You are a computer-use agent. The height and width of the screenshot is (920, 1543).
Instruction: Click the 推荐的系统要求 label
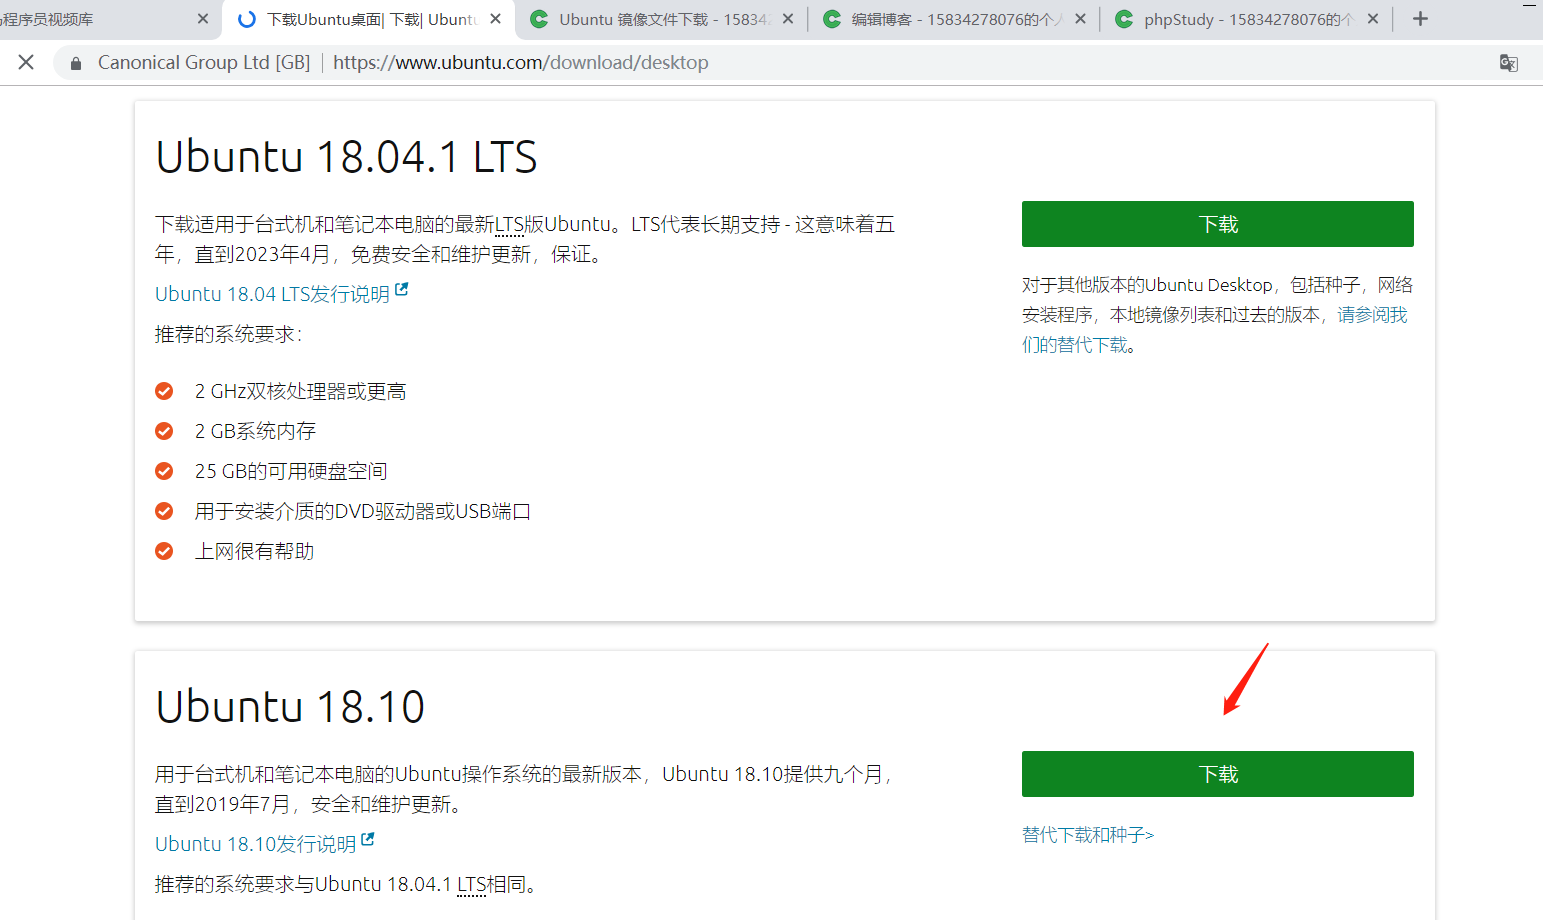(x=228, y=334)
